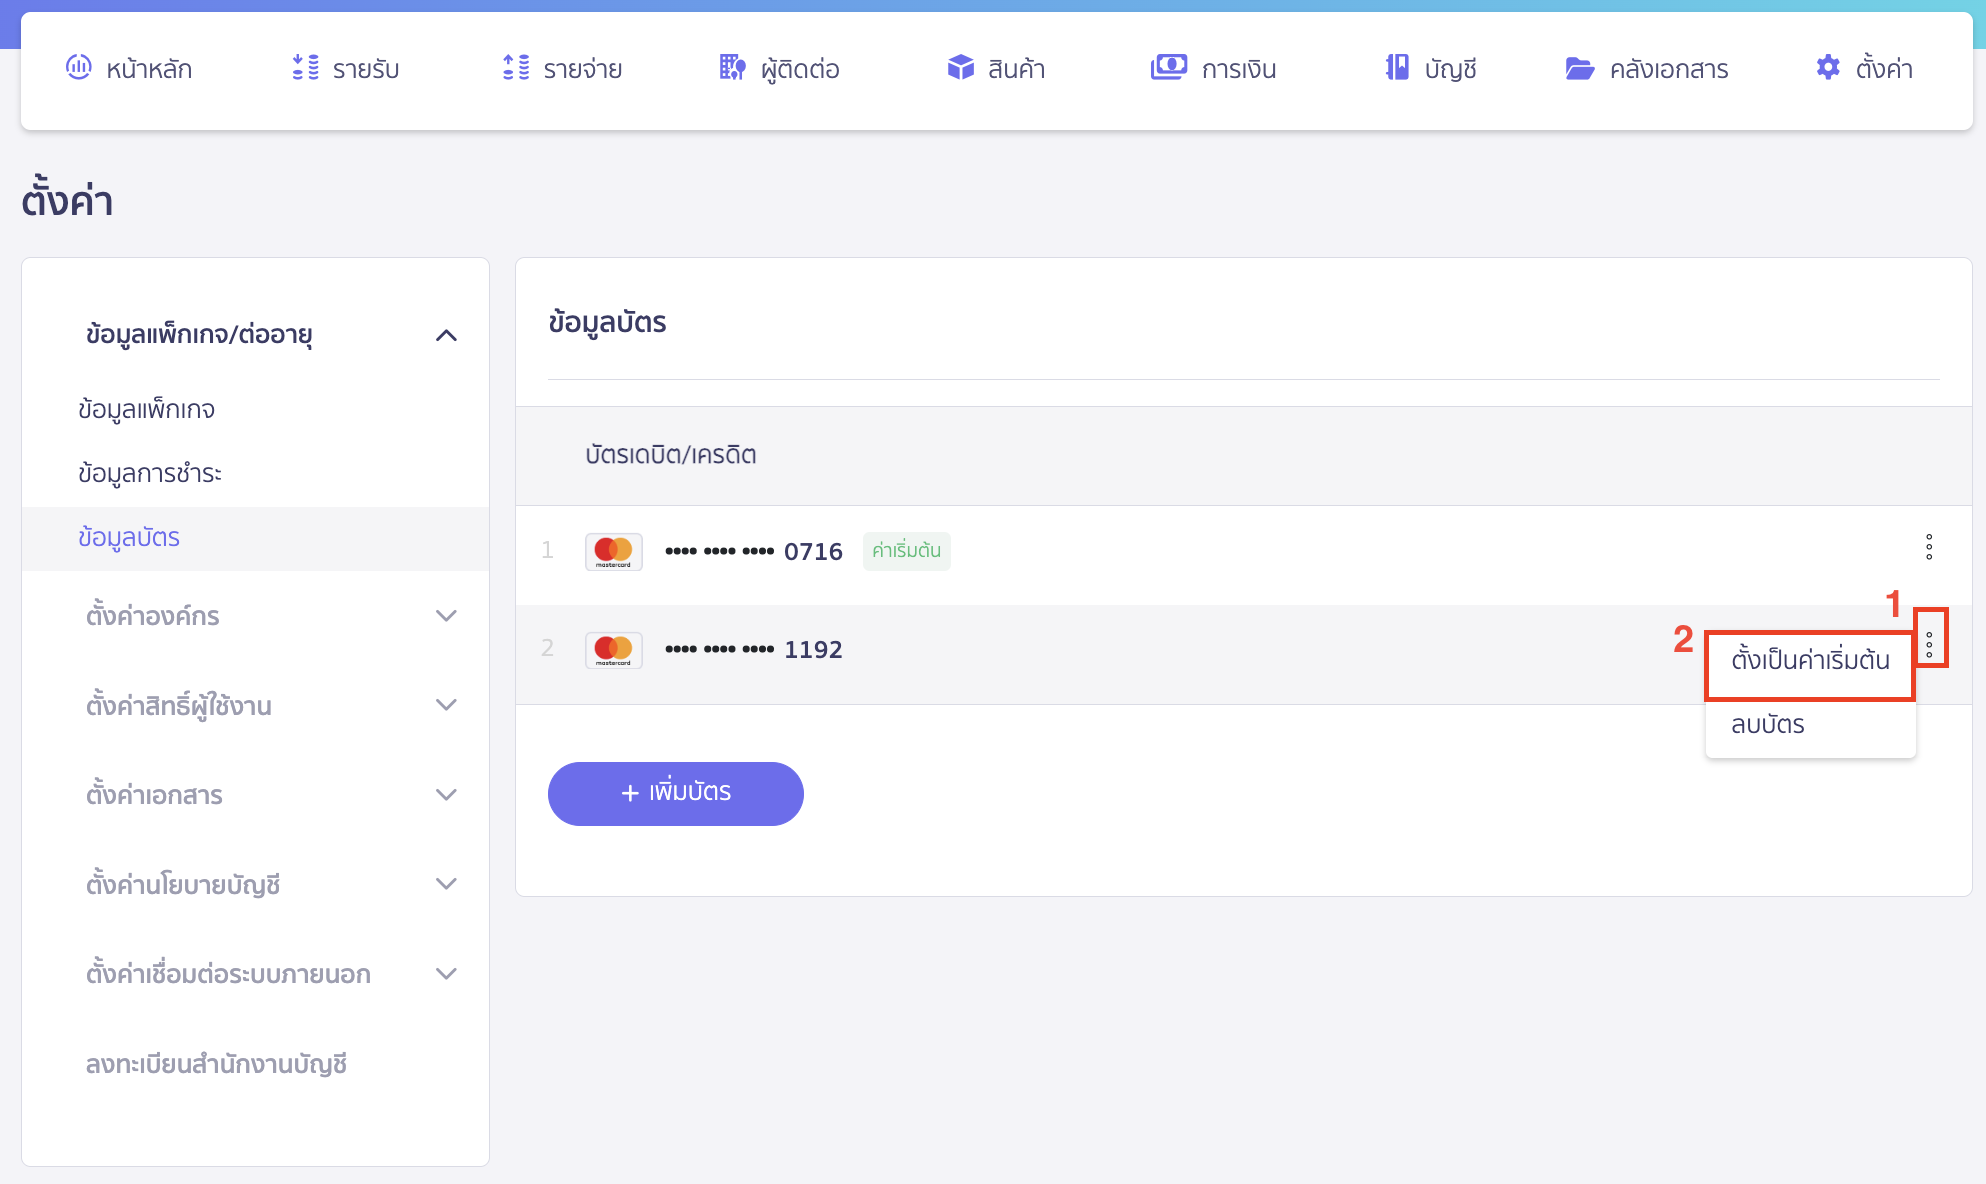Viewport: 1986px width, 1184px height.
Task: Click the ตั้งค่า gear icon
Action: click(1828, 67)
